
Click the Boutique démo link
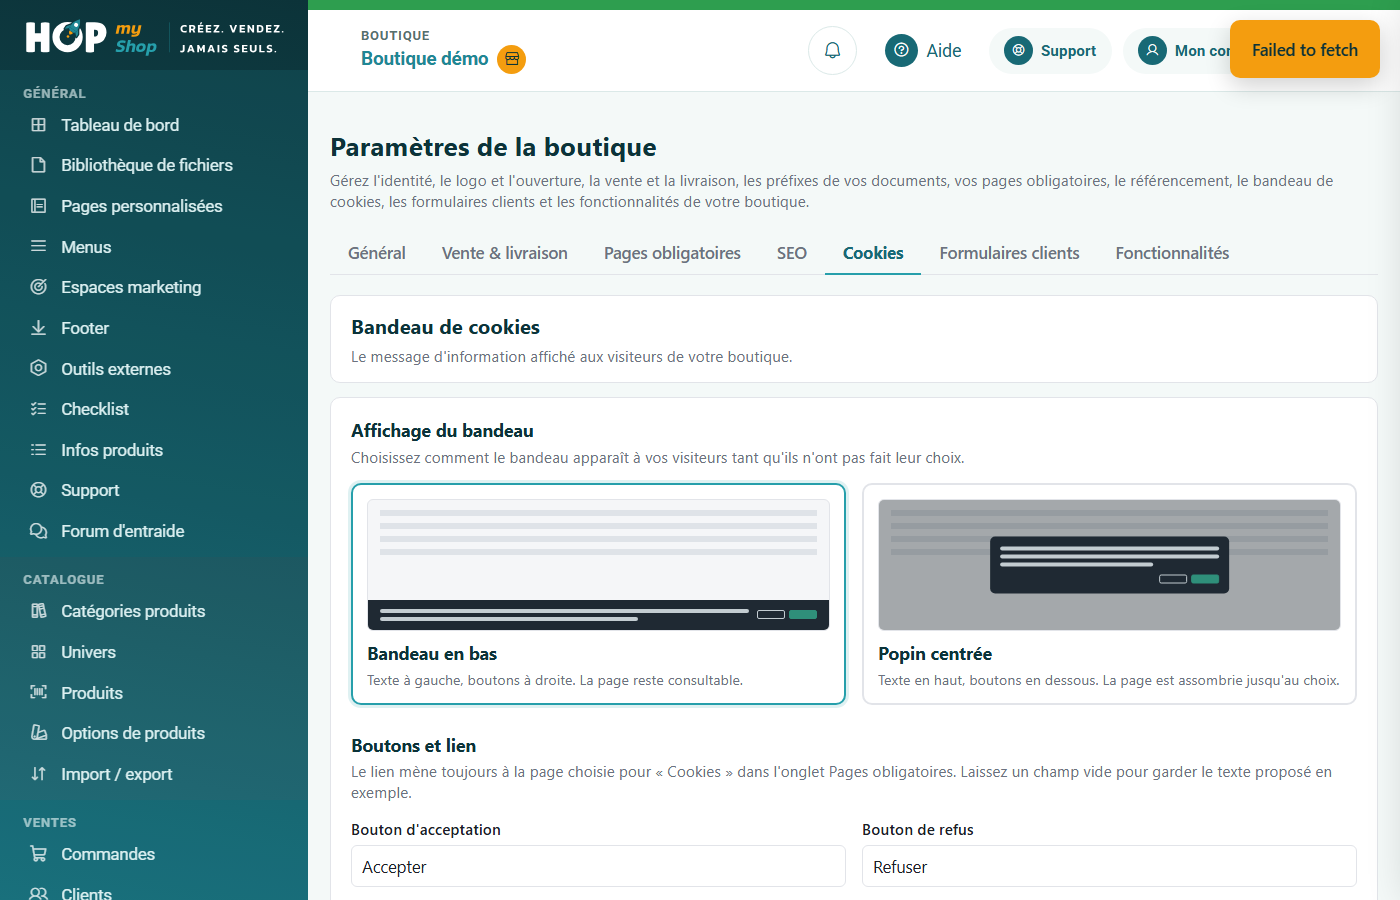425,59
